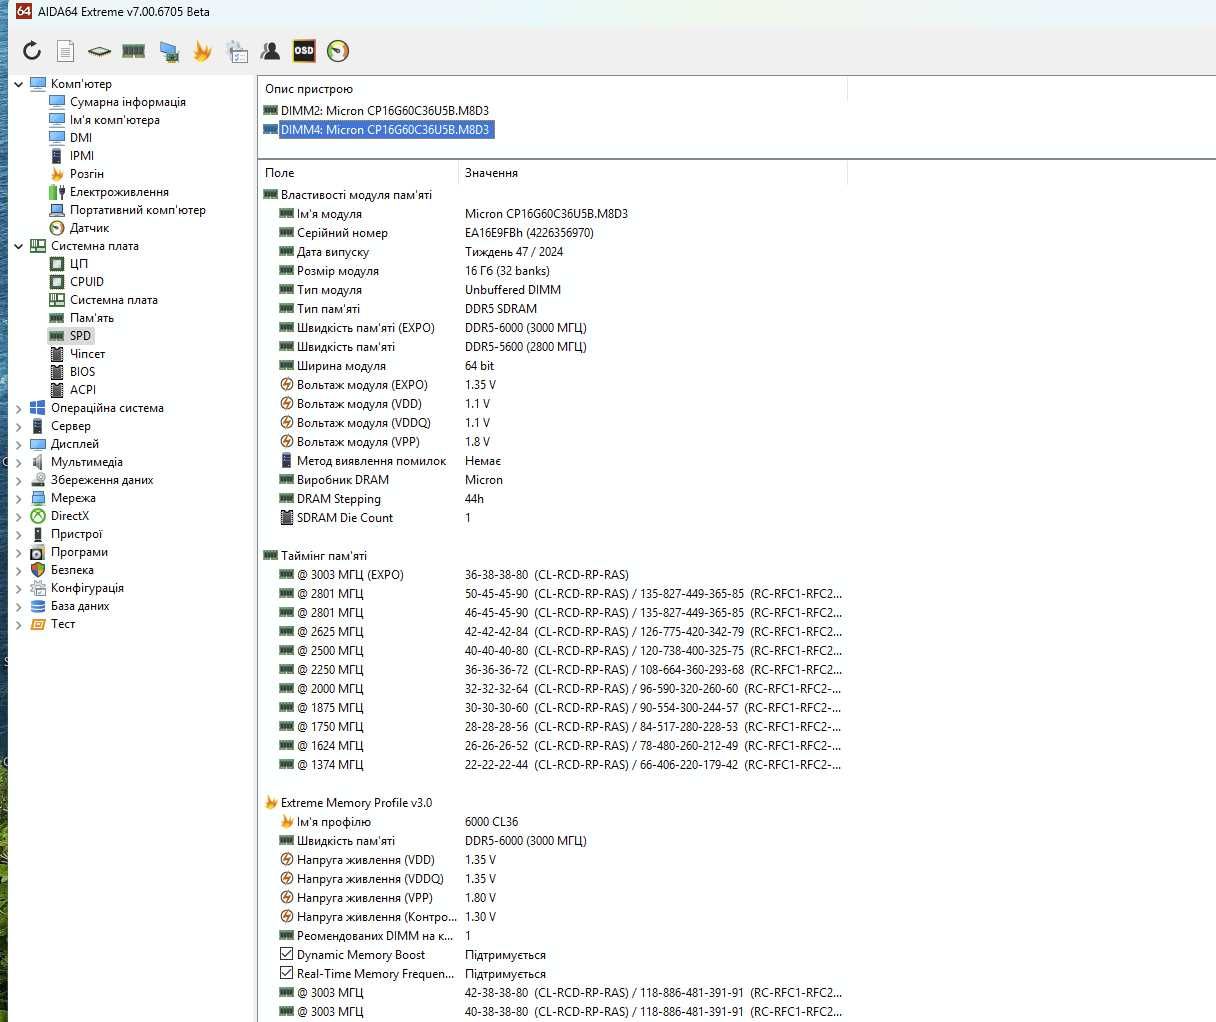1216x1022 pixels.
Task: Click the Конфігурація node icon
Action: 38,588
